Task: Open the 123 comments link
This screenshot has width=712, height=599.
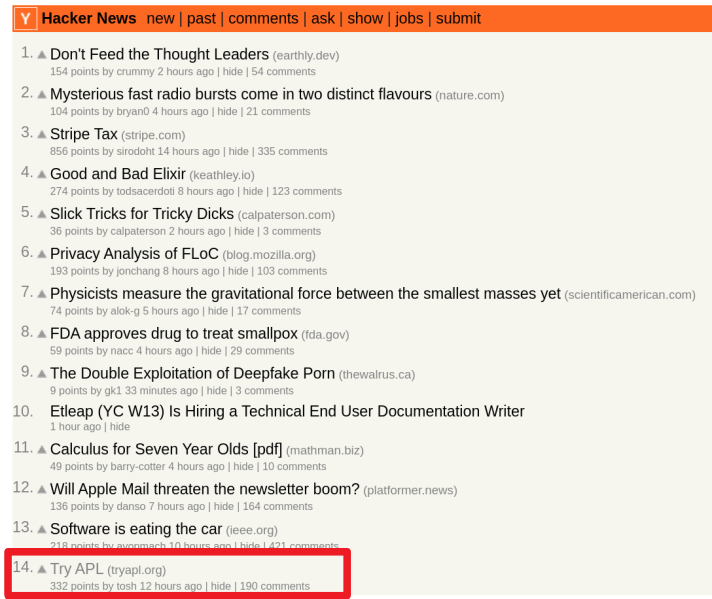Action: pyautogui.click(x=307, y=192)
